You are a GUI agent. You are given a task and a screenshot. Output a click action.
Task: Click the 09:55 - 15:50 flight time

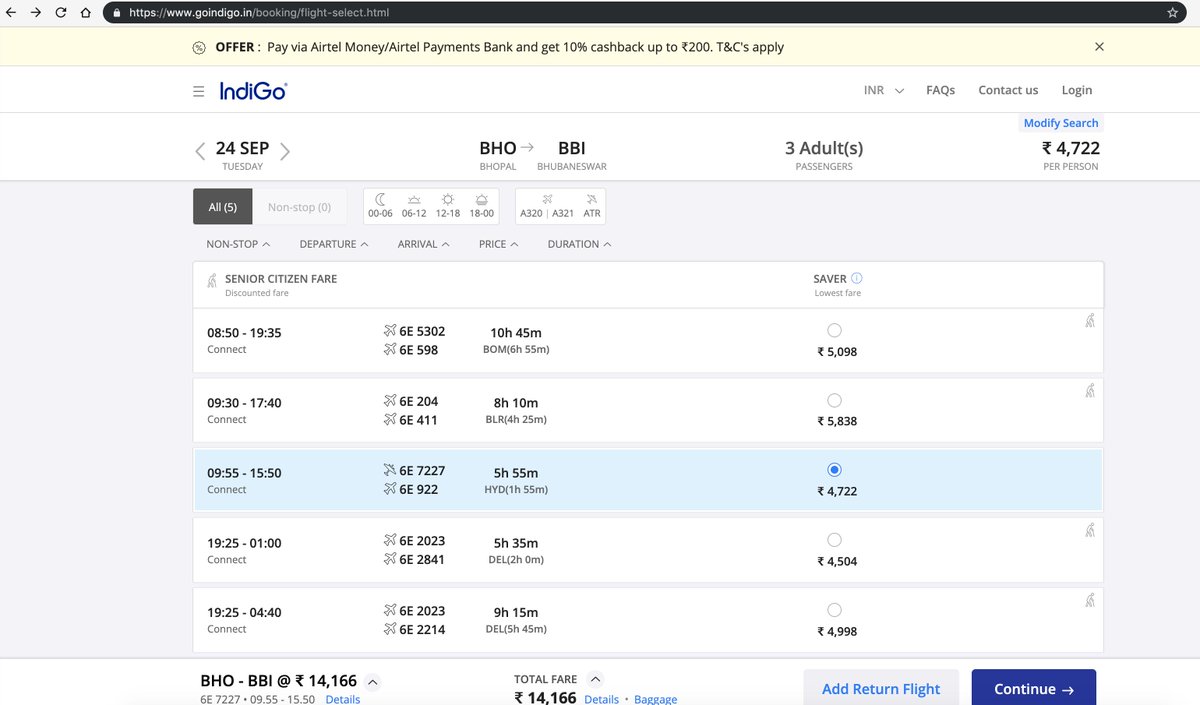click(x=244, y=473)
